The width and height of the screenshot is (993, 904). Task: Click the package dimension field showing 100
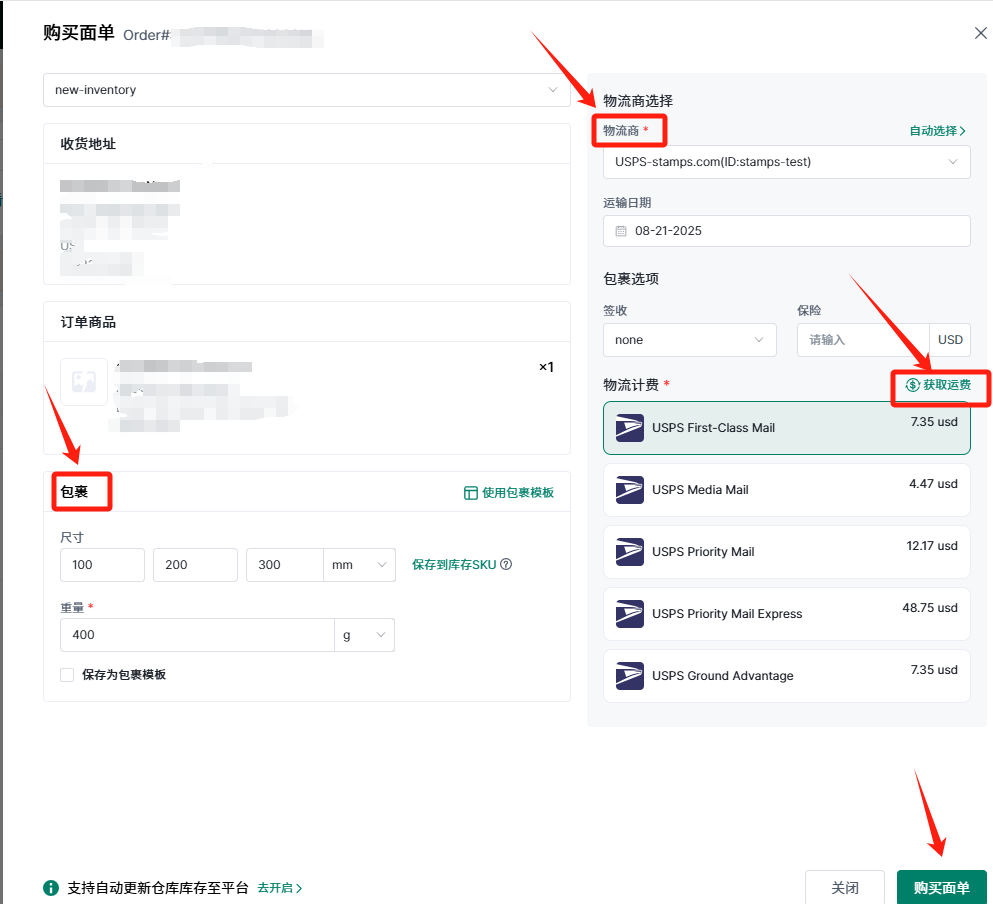coord(102,565)
